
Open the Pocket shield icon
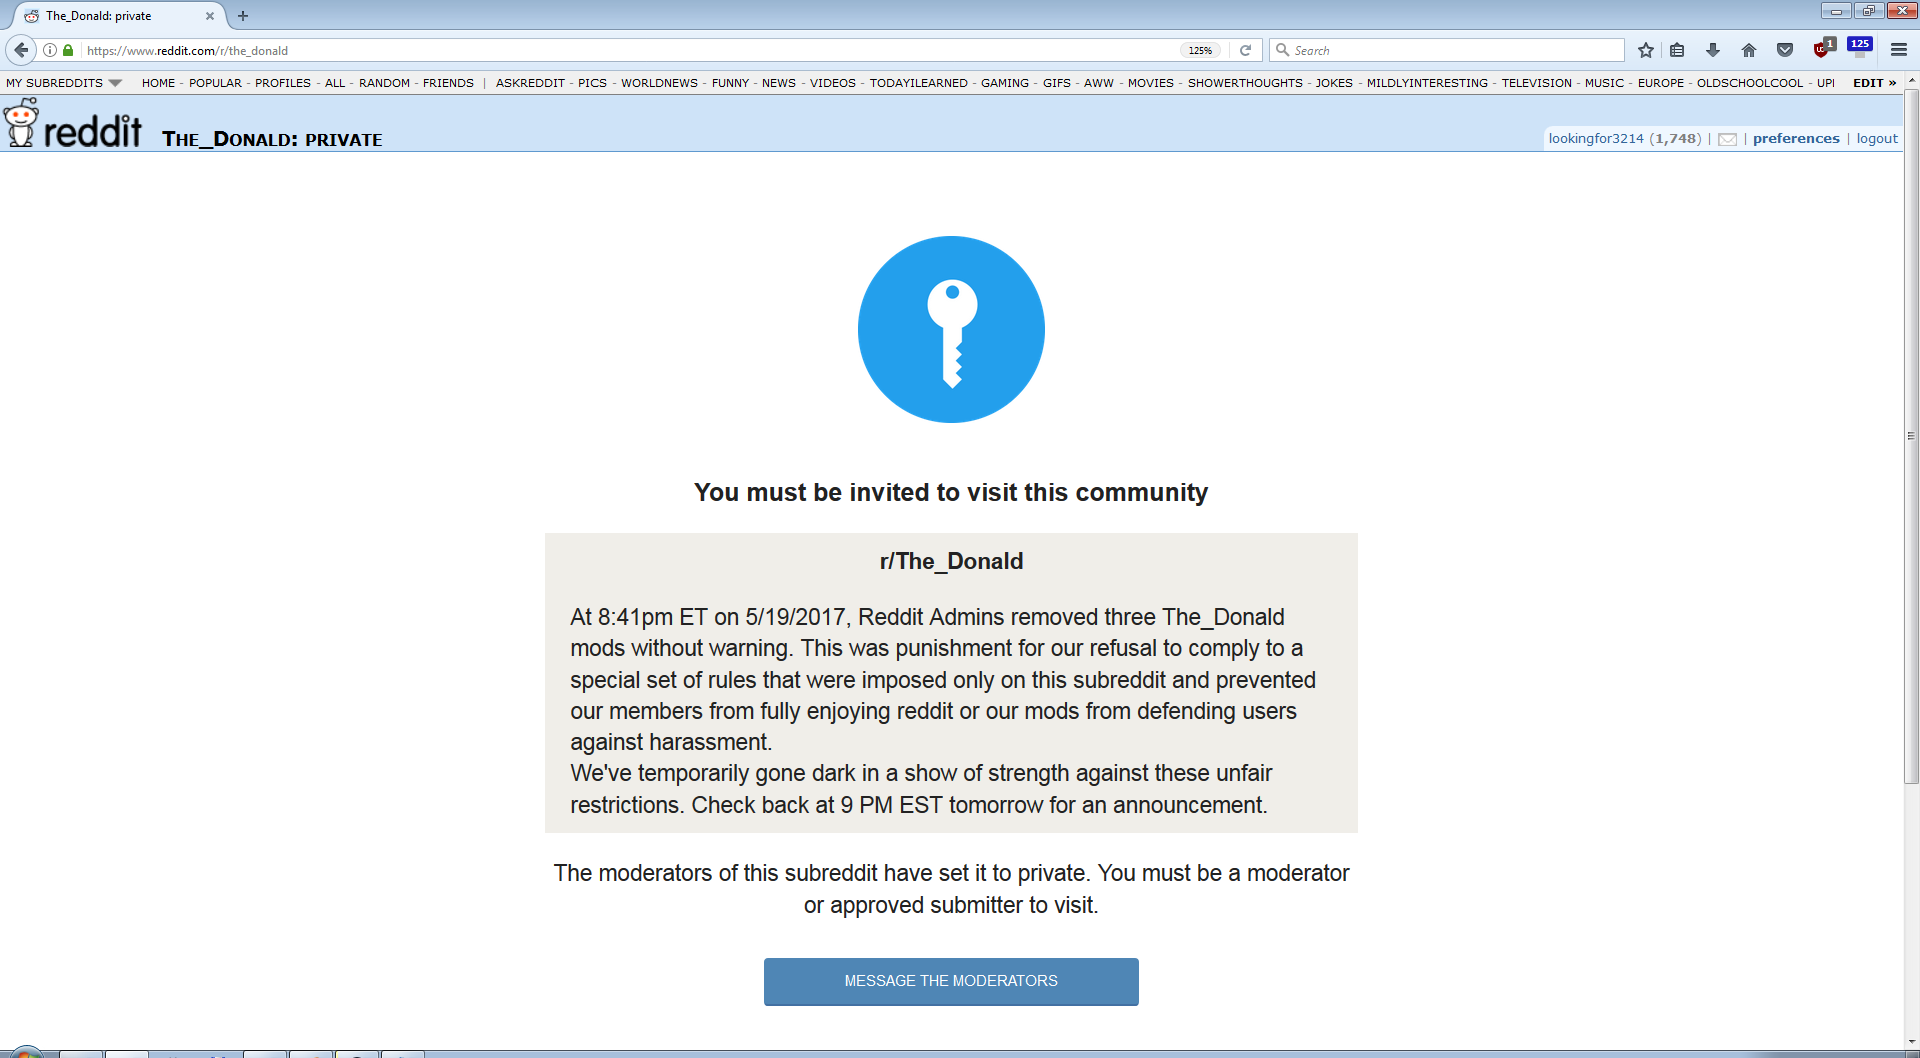click(1785, 50)
